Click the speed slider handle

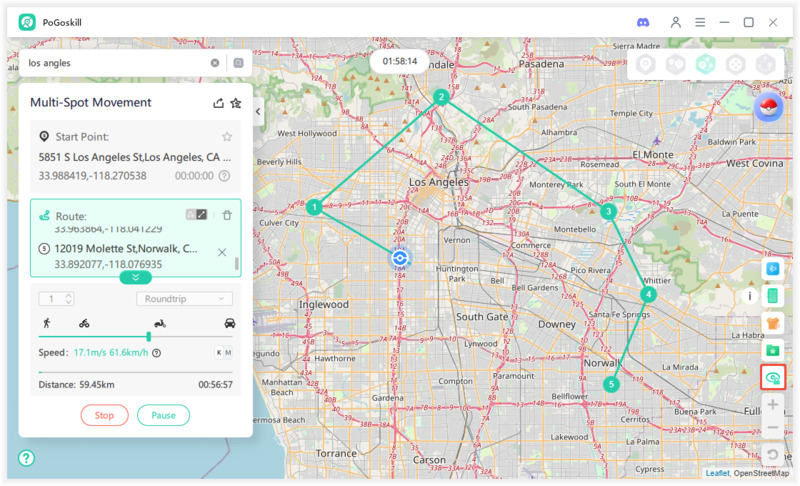pyautogui.click(x=149, y=337)
